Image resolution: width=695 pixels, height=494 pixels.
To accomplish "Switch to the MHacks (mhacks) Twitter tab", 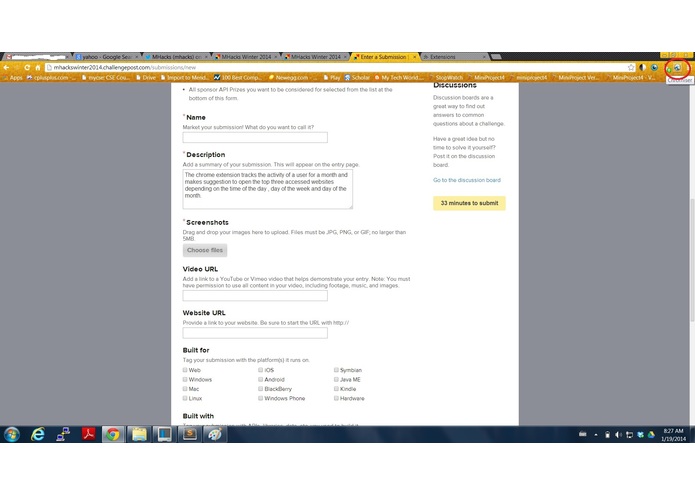I will 176,57.
